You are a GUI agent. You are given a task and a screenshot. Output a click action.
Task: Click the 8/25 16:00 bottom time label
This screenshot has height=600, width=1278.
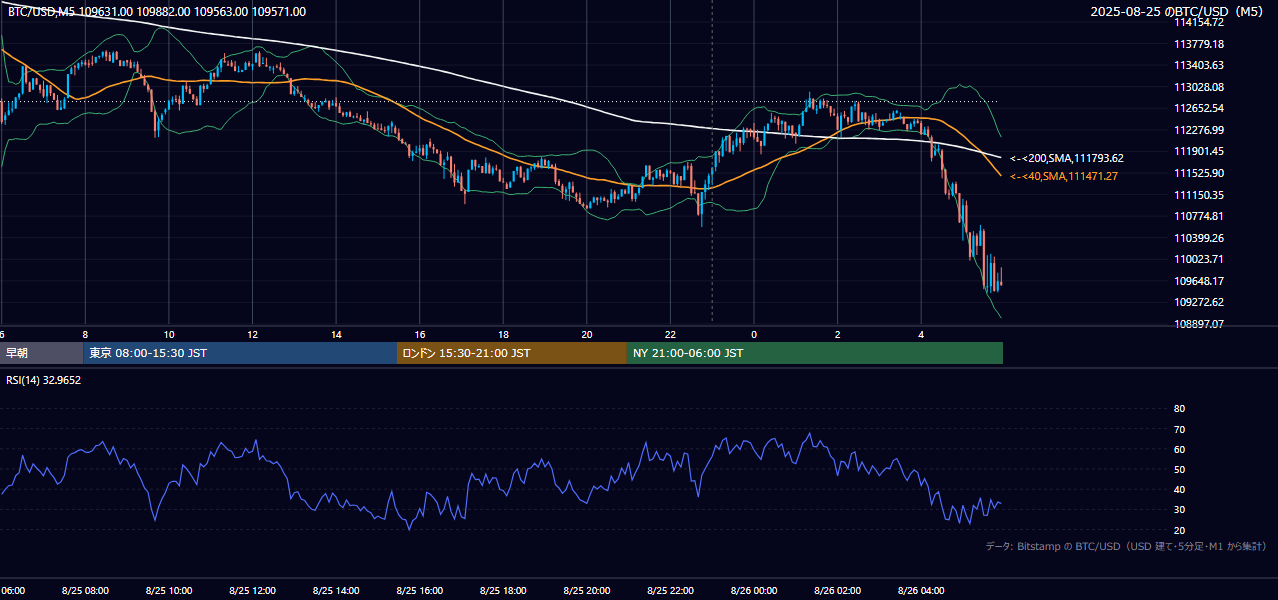click(x=420, y=591)
